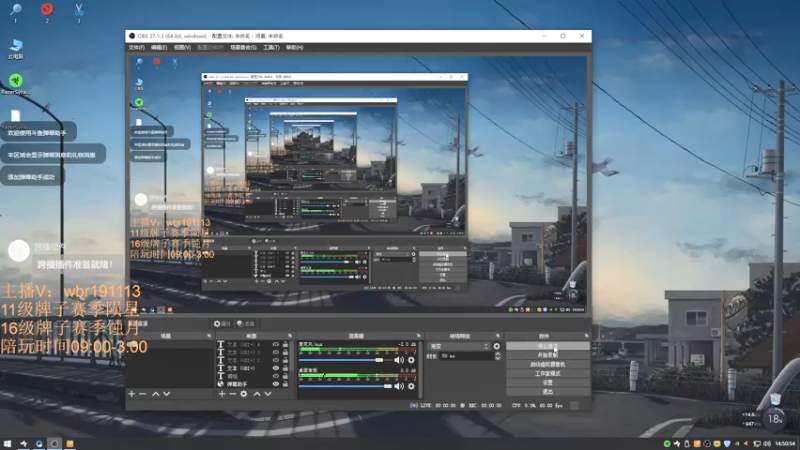Screen dimensions: 800x450
Task: Decrease transition duration with the down arrow
Action: [x=498, y=358]
